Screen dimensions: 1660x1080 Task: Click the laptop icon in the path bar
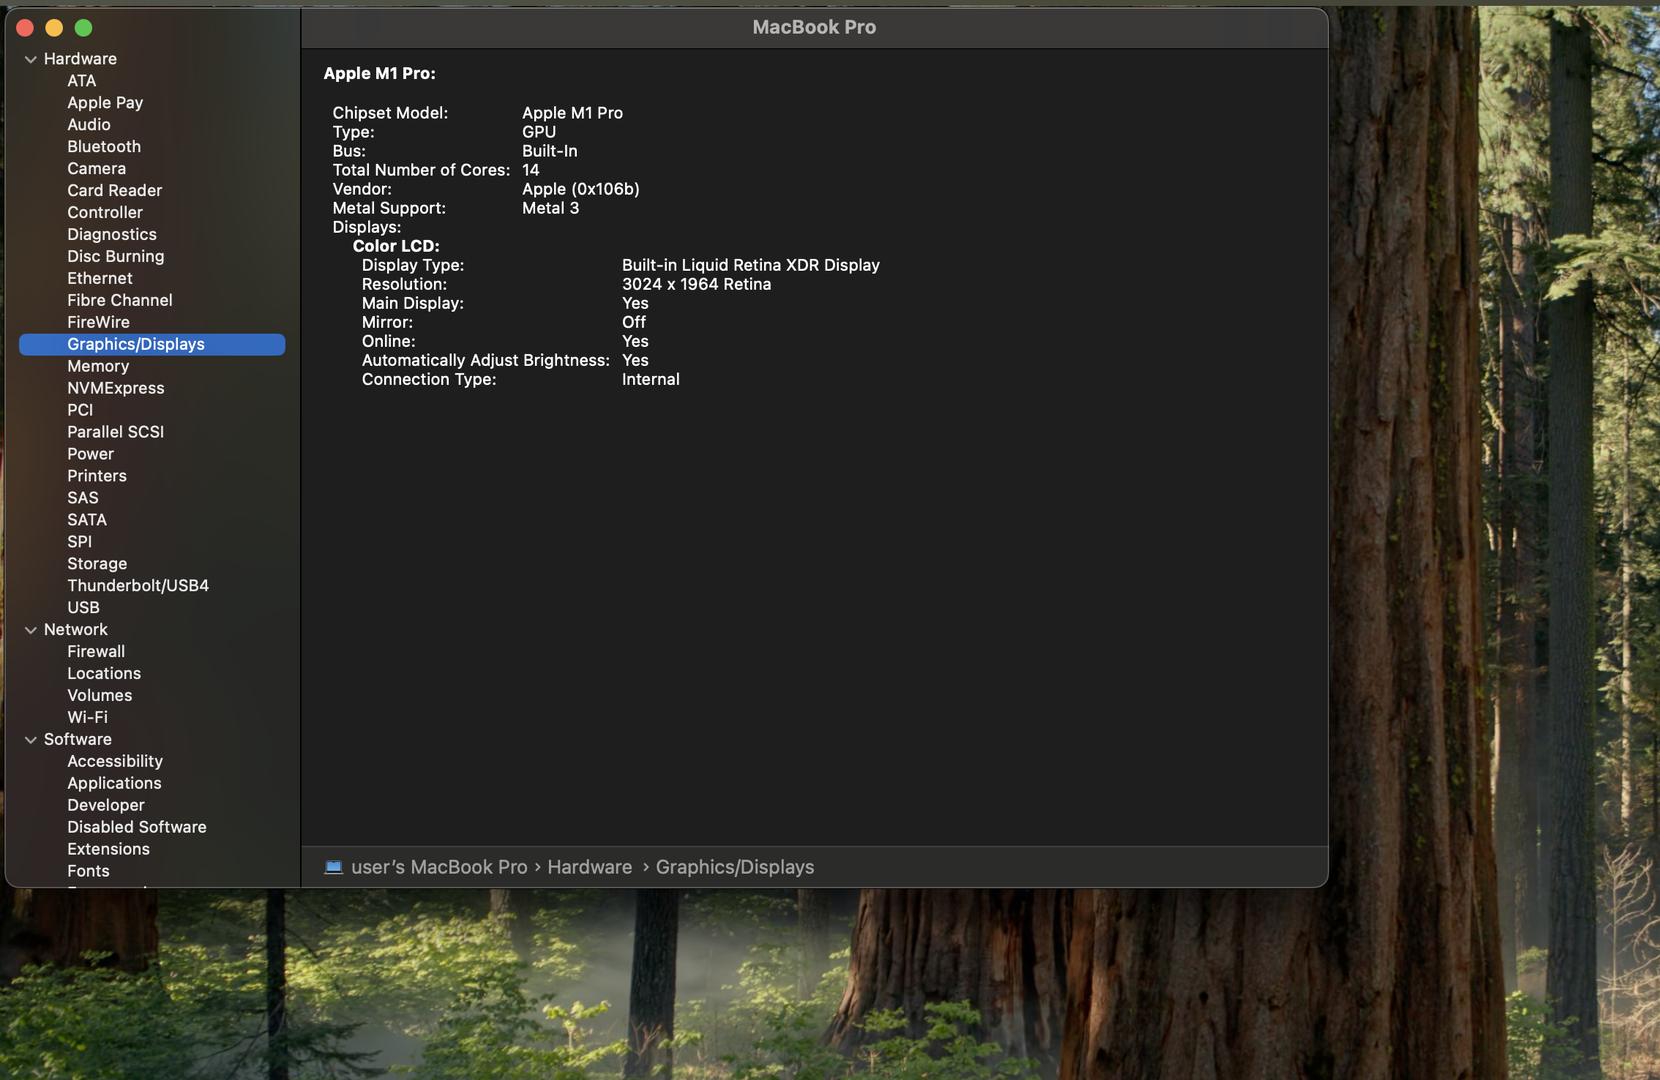[x=334, y=867]
